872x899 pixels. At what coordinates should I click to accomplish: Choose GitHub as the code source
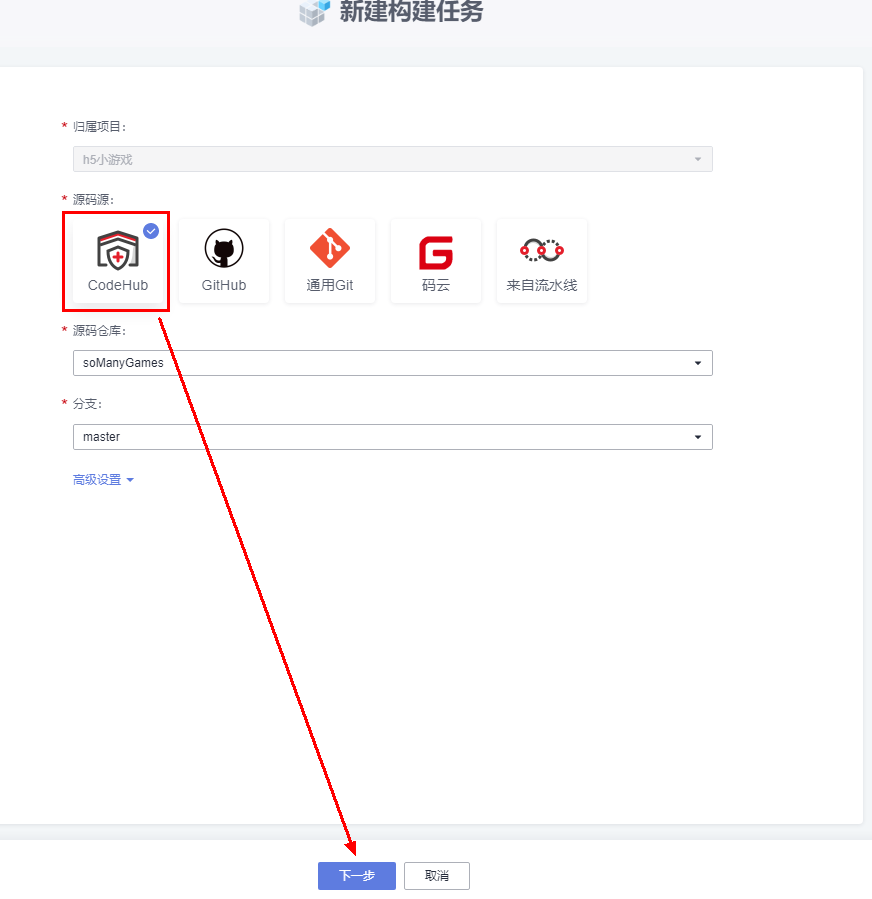(224, 261)
